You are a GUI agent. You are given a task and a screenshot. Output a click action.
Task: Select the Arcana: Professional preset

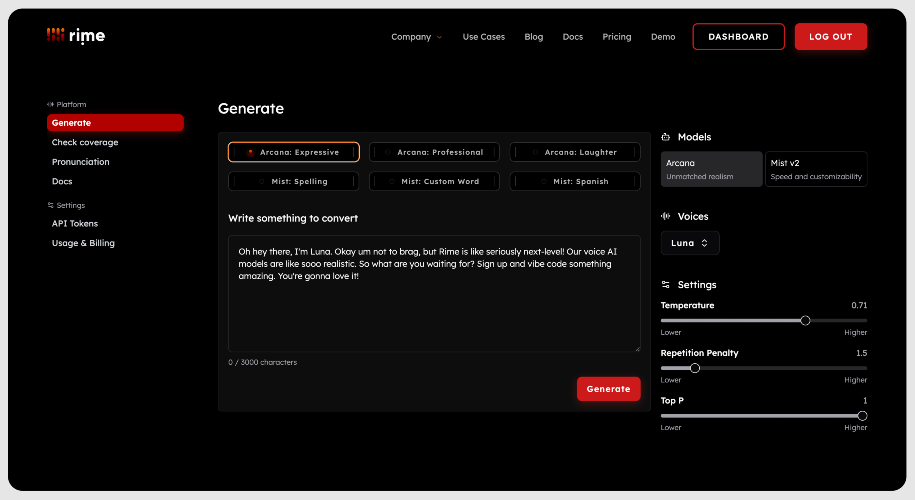point(434,152)
